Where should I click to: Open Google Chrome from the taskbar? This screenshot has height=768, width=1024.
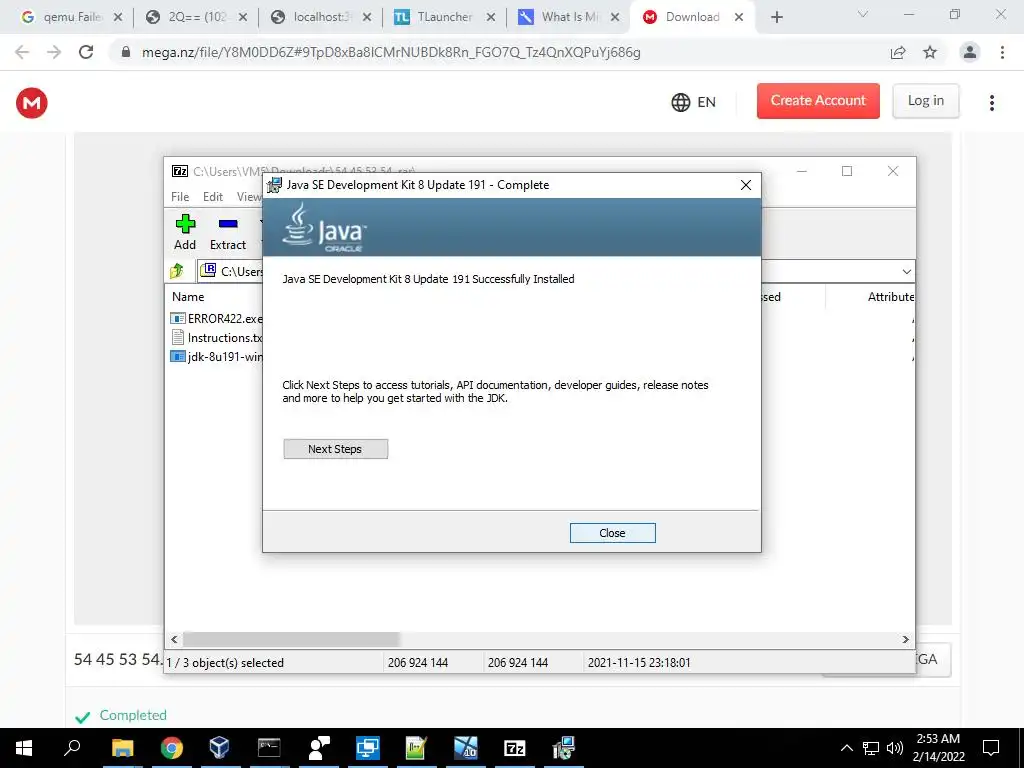(172, 748)
